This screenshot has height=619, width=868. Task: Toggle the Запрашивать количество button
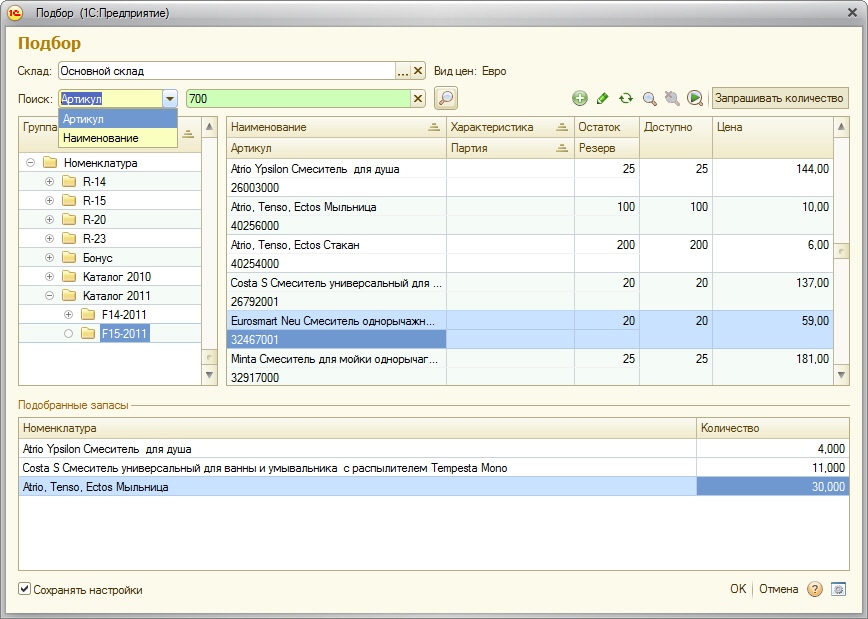(x=780, y=98)
